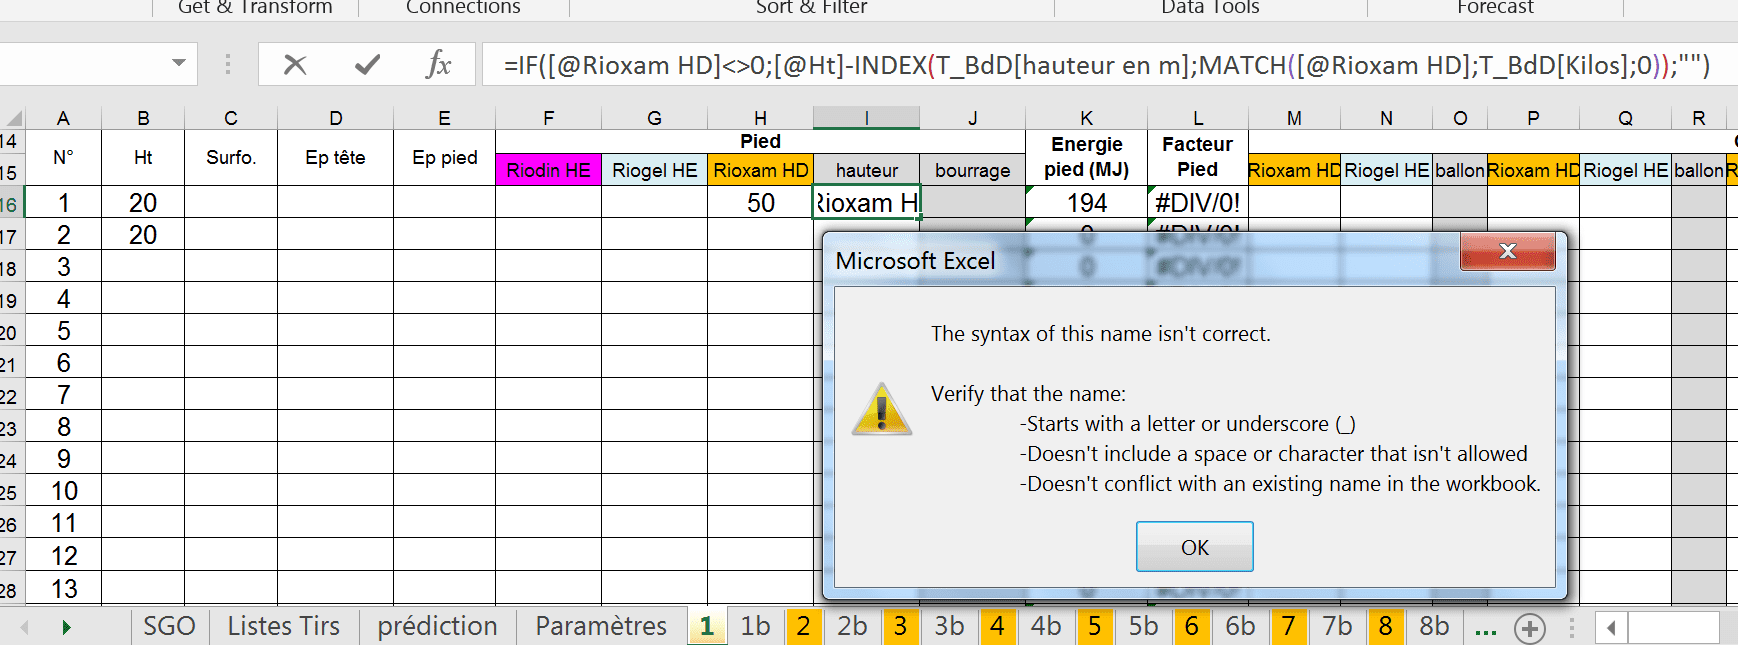Click the Energie pied (MJ) header
Viewport: 1738px width, 645px height.
1086,157
